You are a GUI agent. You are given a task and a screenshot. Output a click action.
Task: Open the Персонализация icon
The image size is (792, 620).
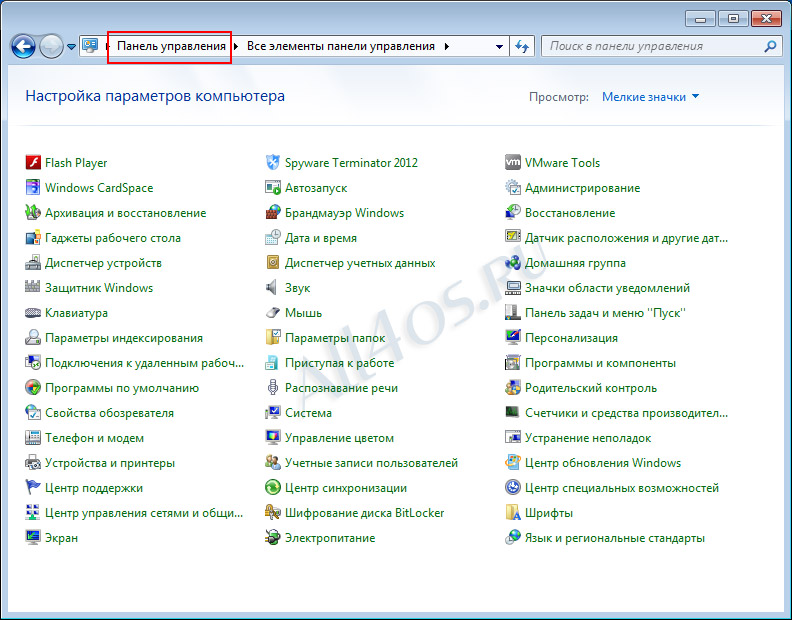tap(513, 338)
